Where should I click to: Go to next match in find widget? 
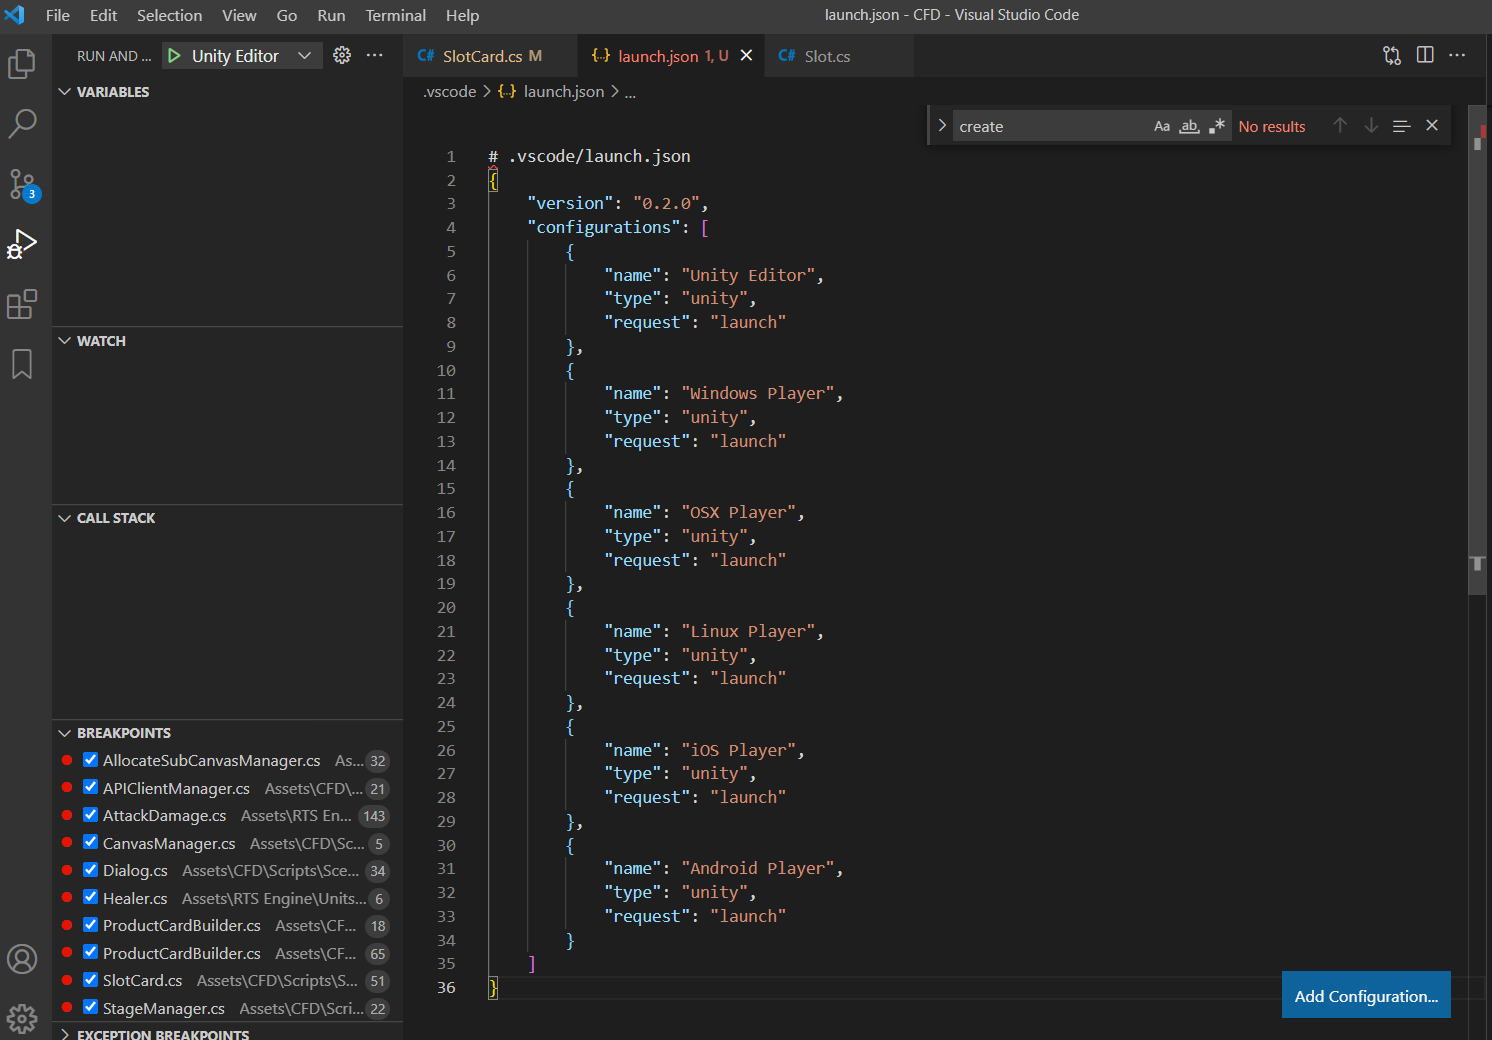1371,126
